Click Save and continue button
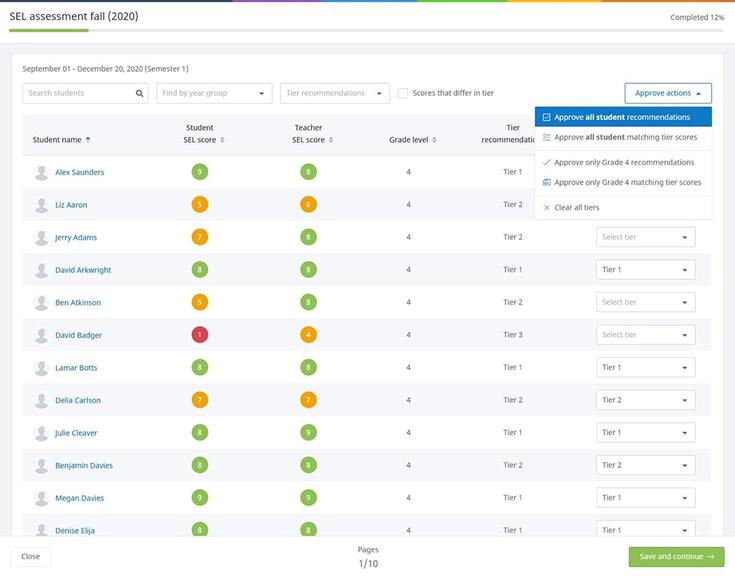The height and width of the screenshot is (578, 735). [676, 556]
